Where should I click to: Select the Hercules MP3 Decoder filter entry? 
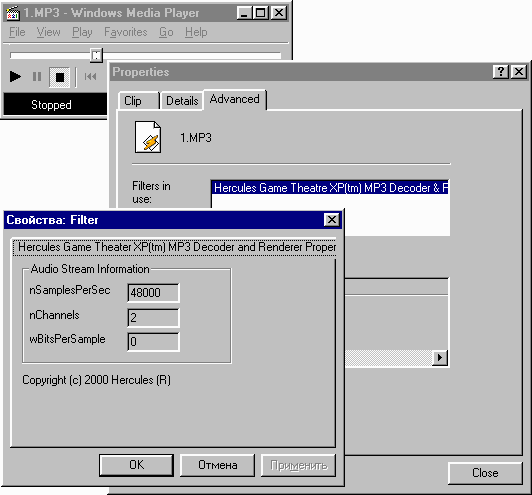[x=330, y=188]
